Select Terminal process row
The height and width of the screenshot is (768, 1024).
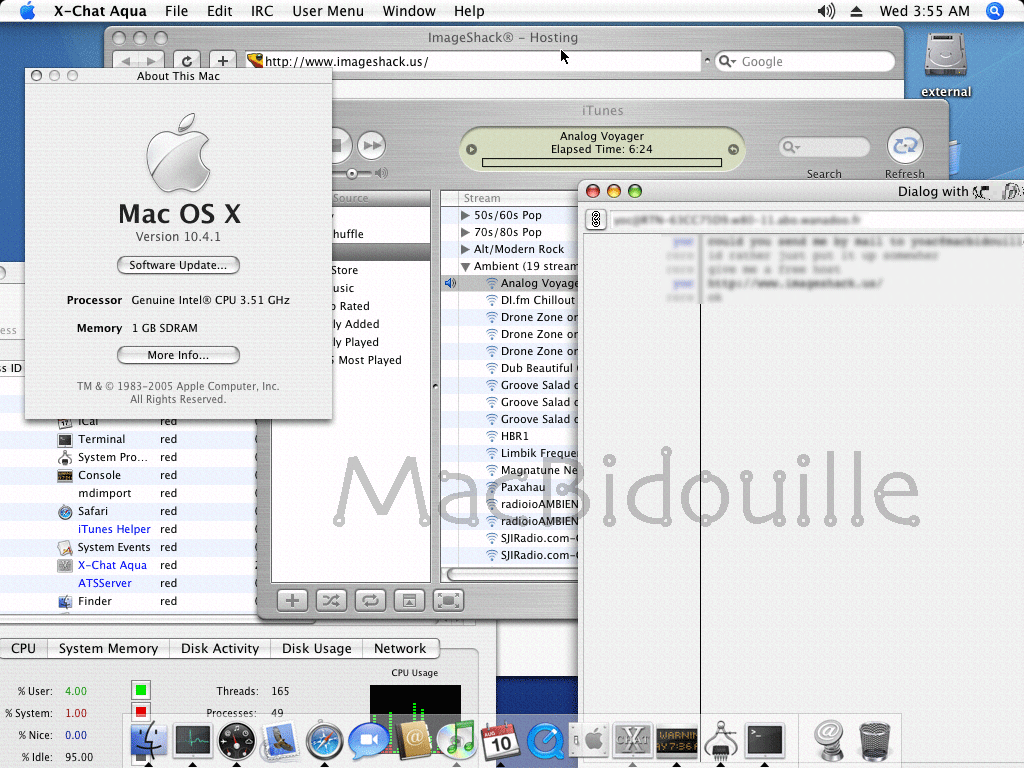point(128,439)
